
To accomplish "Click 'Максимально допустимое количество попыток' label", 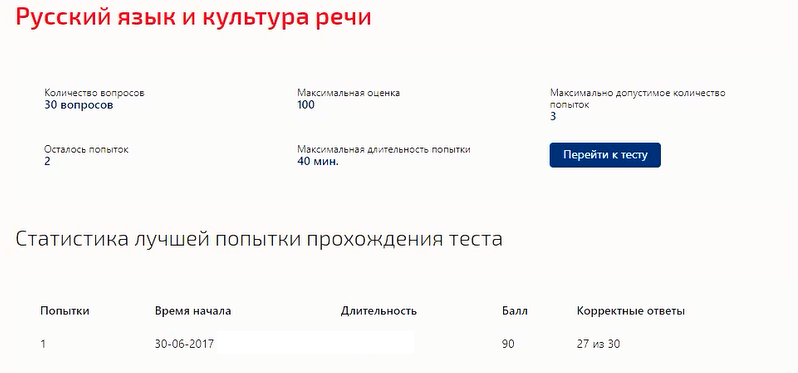I will (x=638, y=99).
